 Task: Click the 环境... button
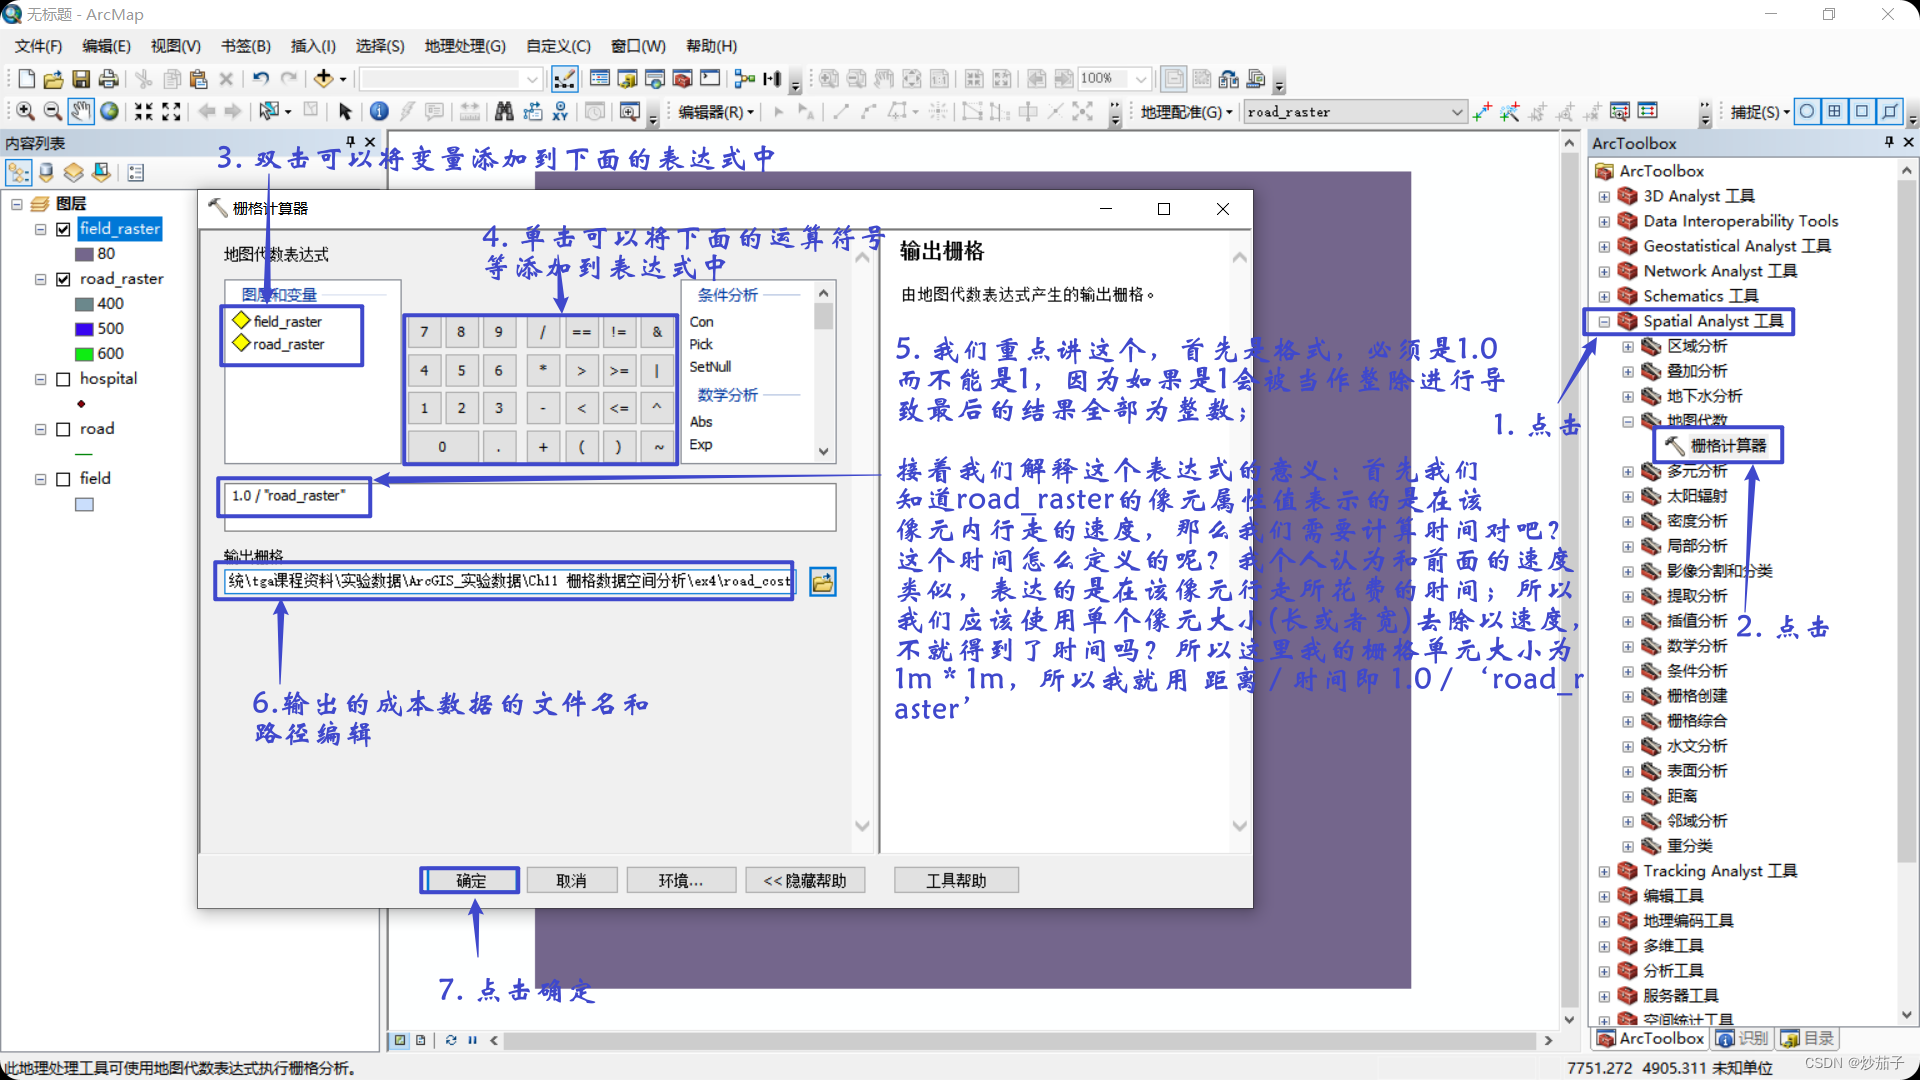[x=680, y=880]
